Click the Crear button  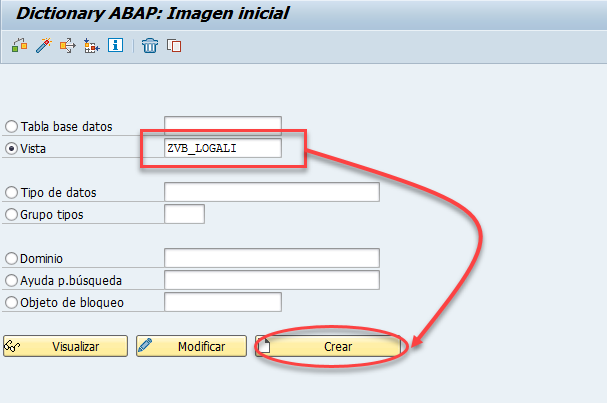click(x=328, y=346)
